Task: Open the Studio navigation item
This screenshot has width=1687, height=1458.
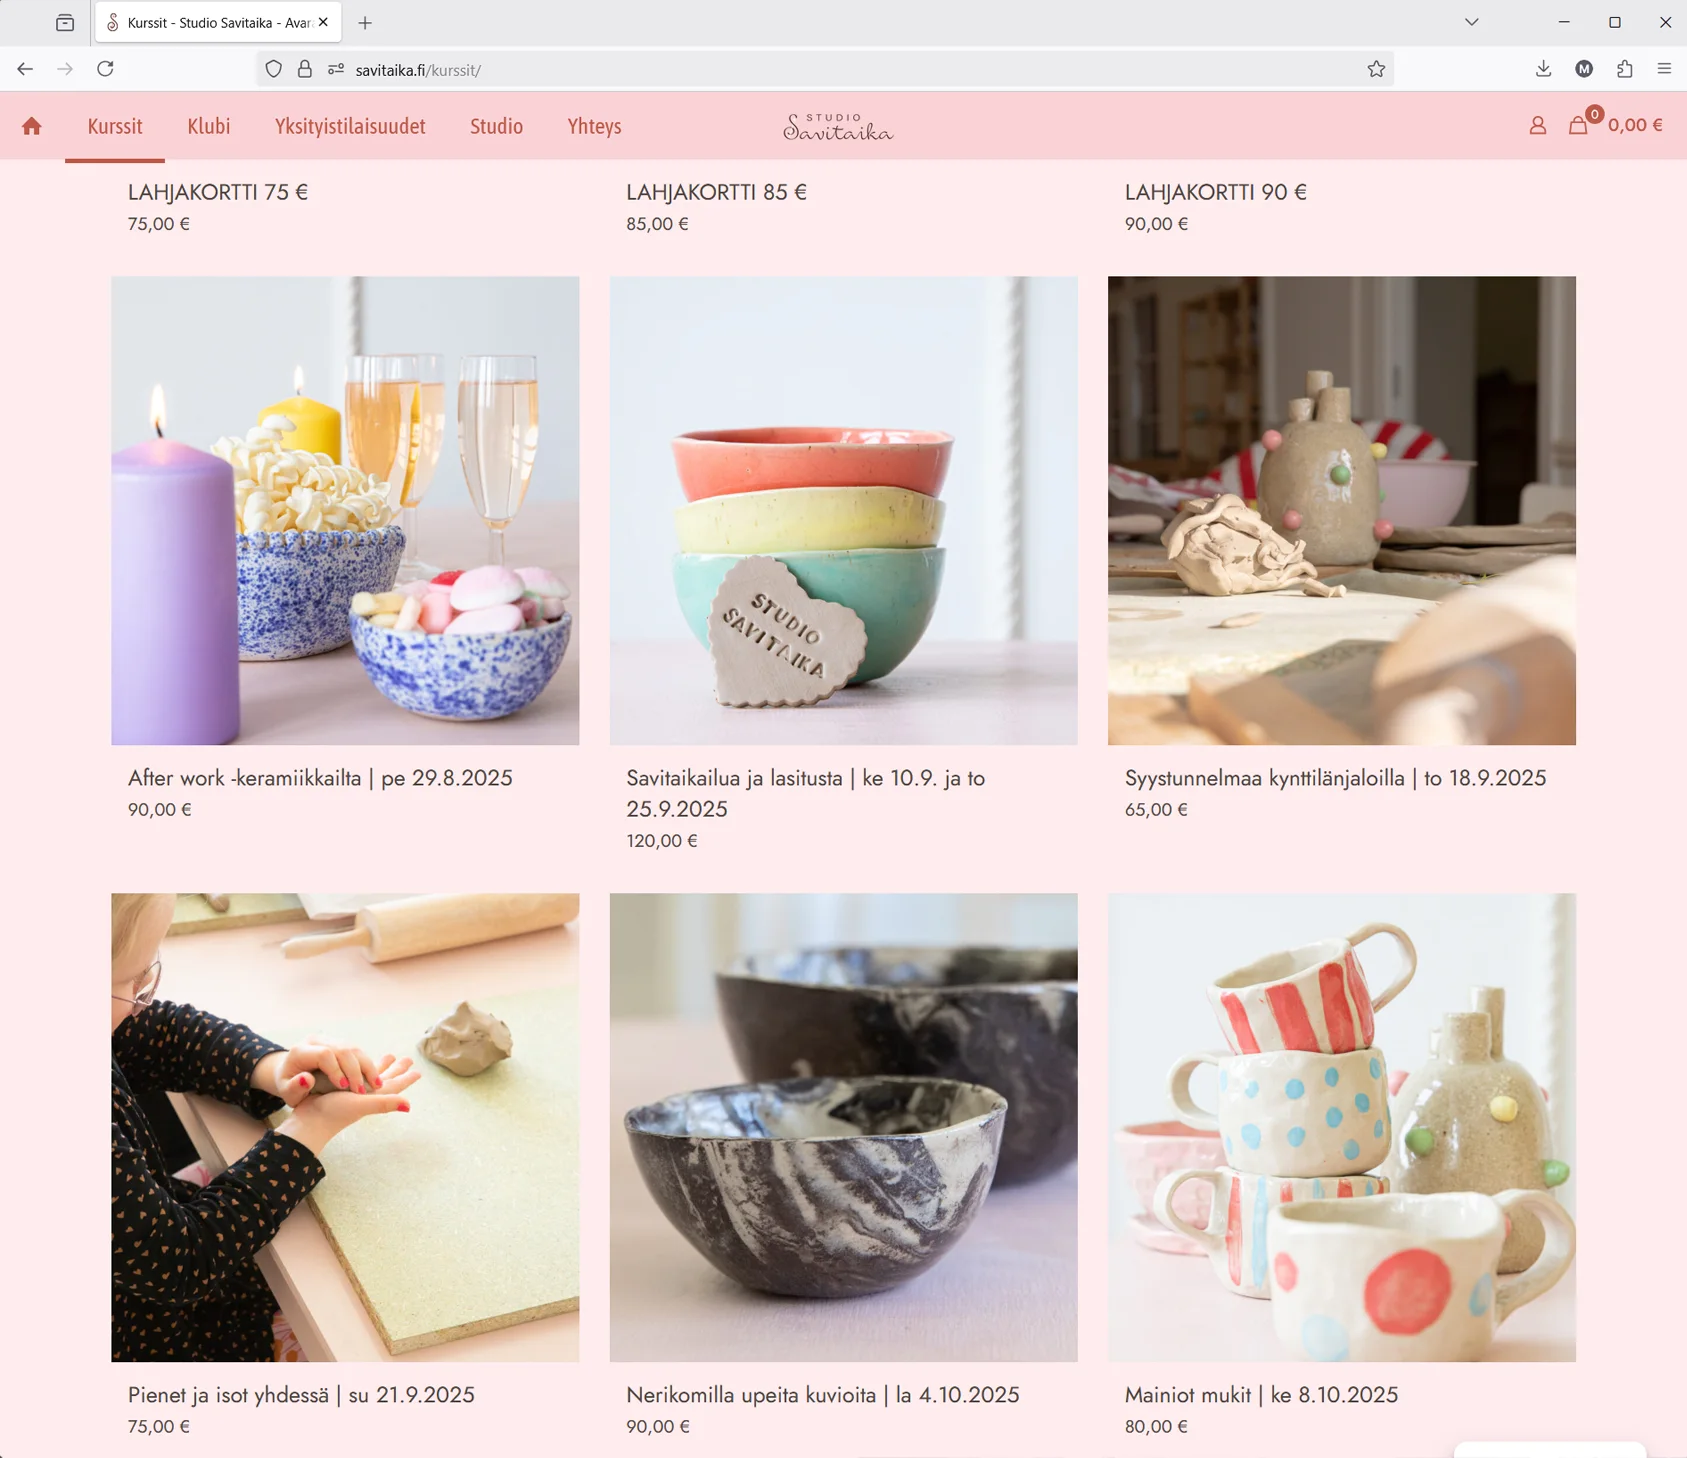Action: pyautogui.click(x=496, y=126)
